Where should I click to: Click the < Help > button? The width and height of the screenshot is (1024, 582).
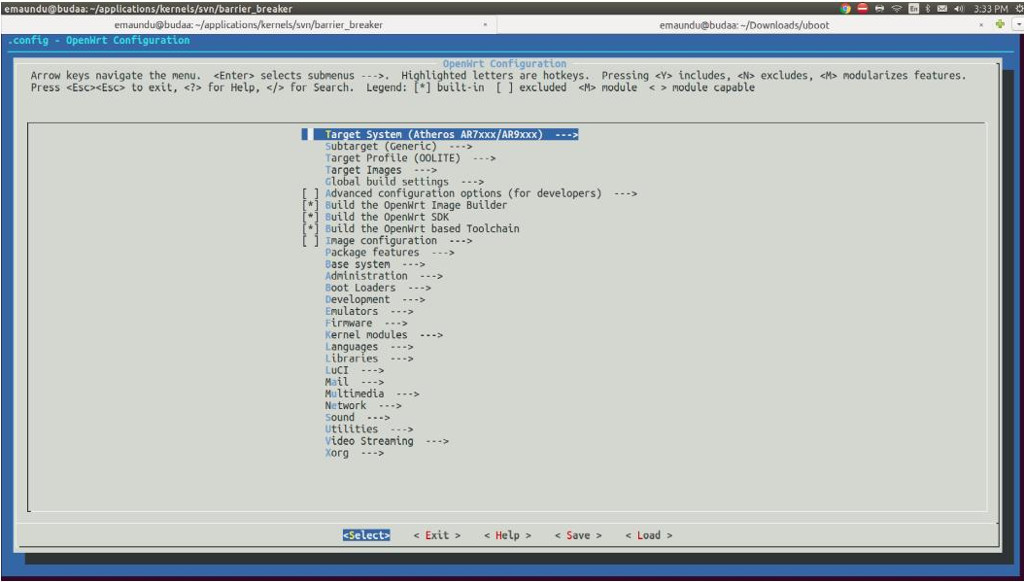tap(507, 535)
